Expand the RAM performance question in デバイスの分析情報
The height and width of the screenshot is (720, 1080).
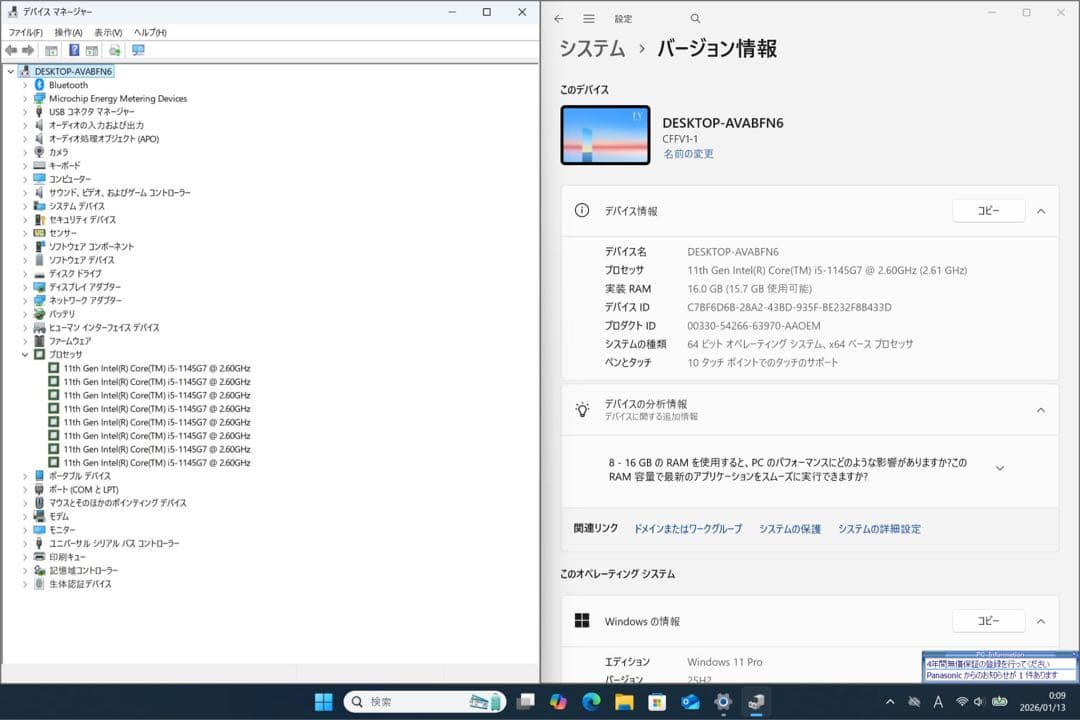tap(999, 467)
